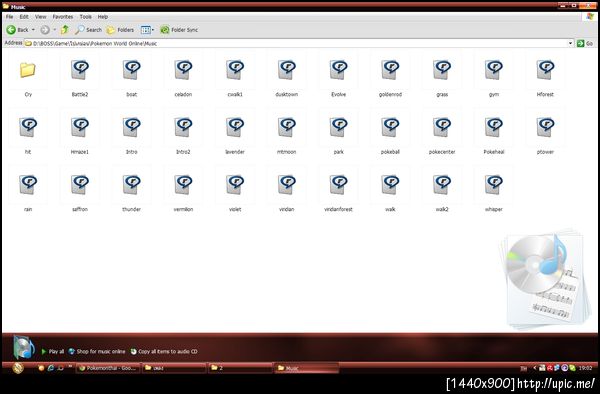Viewport: 600px width, 394px height.
Task: Open the View menu
Action: (41, 17)
